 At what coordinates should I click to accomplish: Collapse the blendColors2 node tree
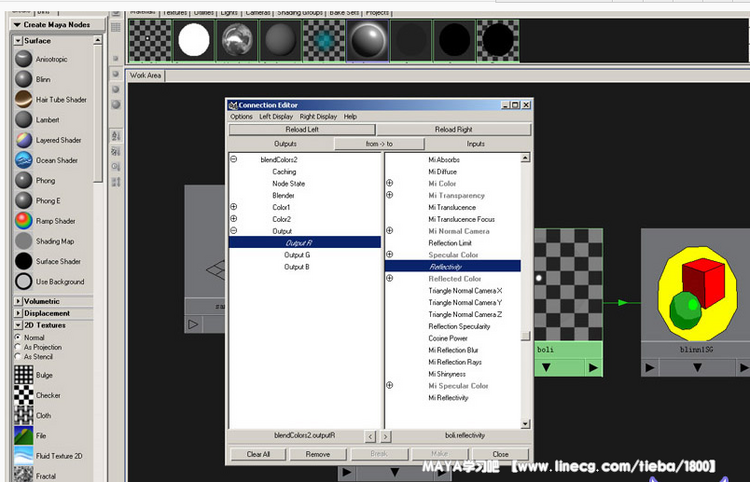233,159
